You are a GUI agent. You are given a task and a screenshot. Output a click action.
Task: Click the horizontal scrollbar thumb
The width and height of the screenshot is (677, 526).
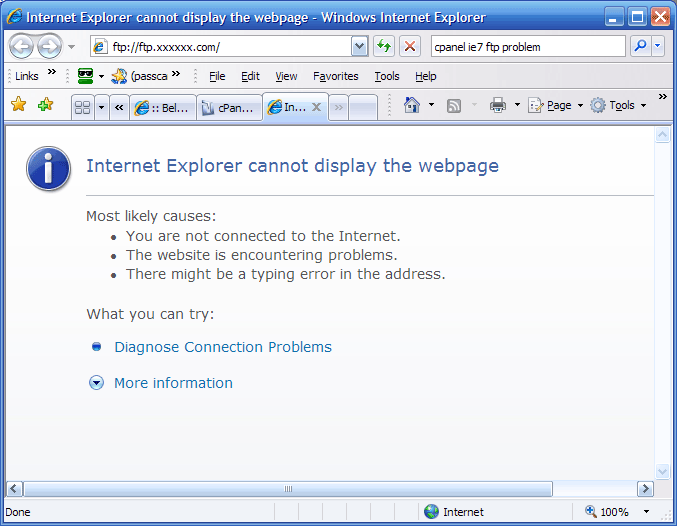point(288,489)
